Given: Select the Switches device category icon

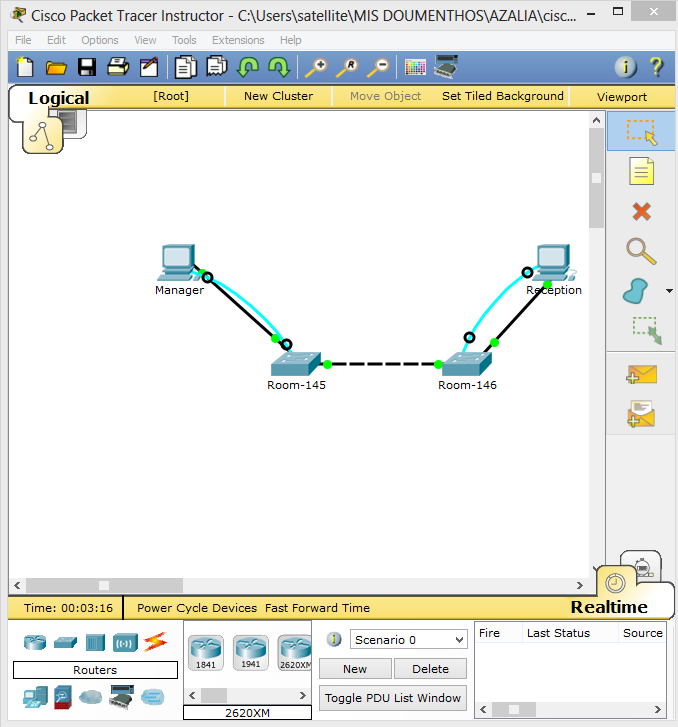Looking at the screenshot, I should (65, 643).
